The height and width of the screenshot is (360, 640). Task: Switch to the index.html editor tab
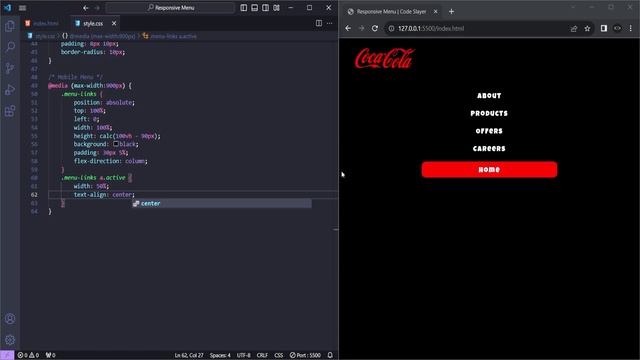(45, 23)
